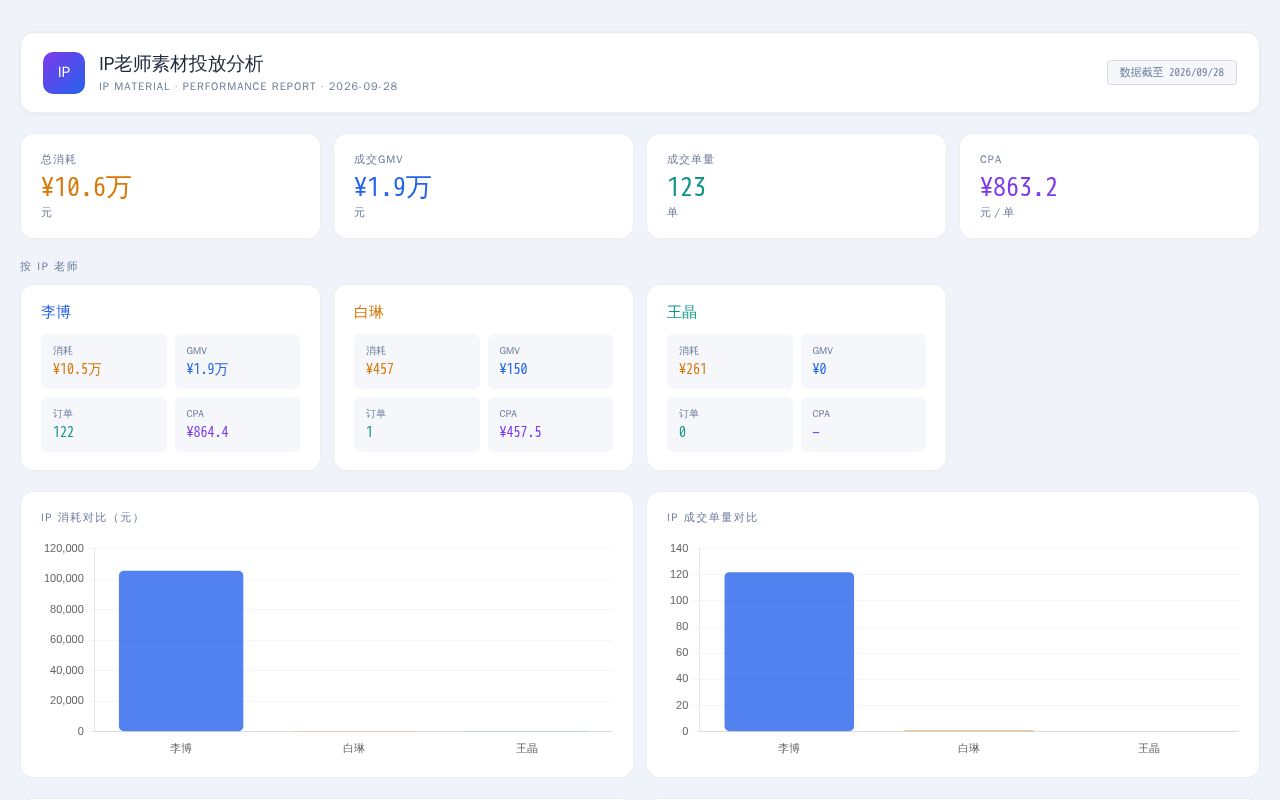Screen dimensions: 1280x800
Task: Click the 总消耗 value ¥10.6万
Action: click(x=86, y=187)
